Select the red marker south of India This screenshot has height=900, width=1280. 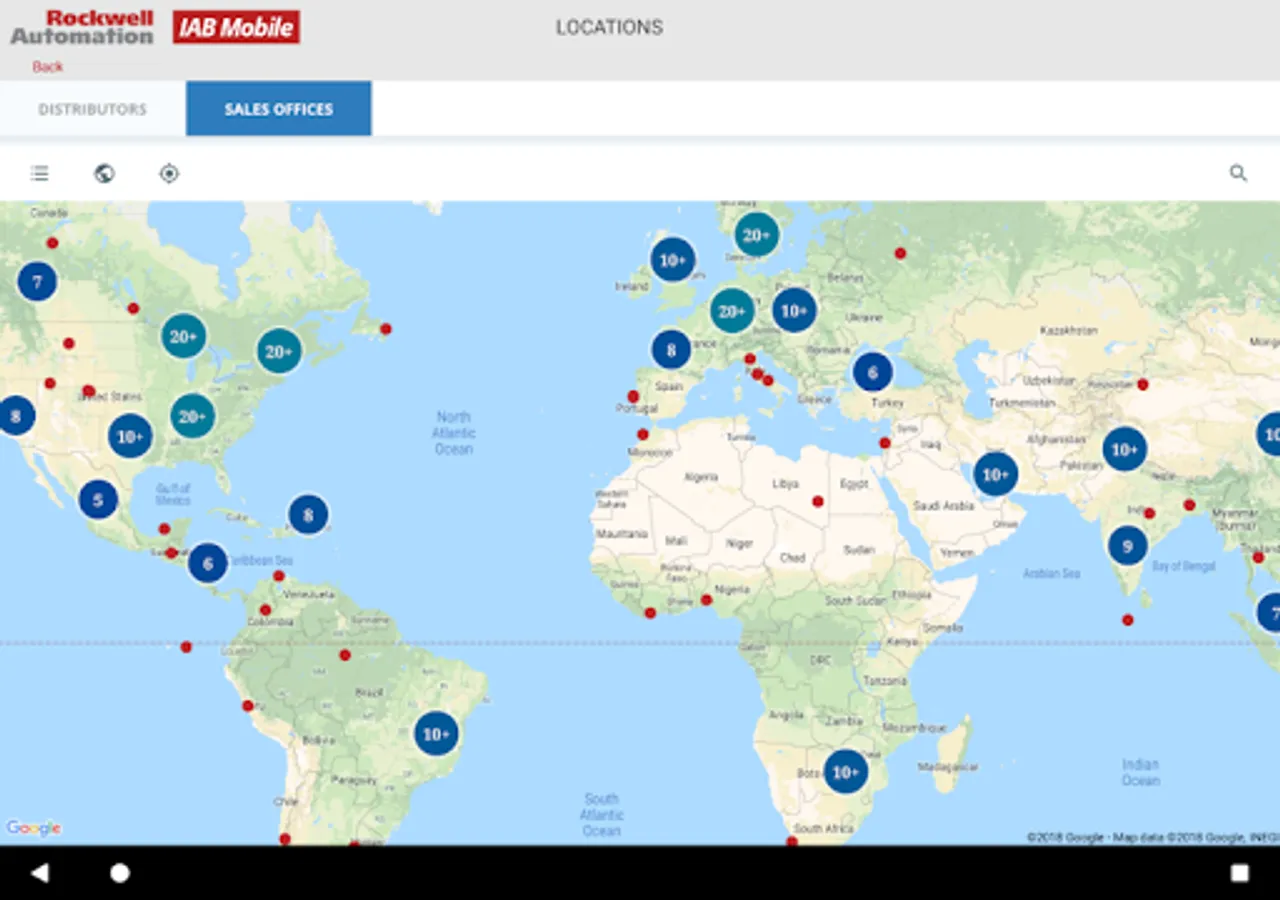tap(1128, 620)
